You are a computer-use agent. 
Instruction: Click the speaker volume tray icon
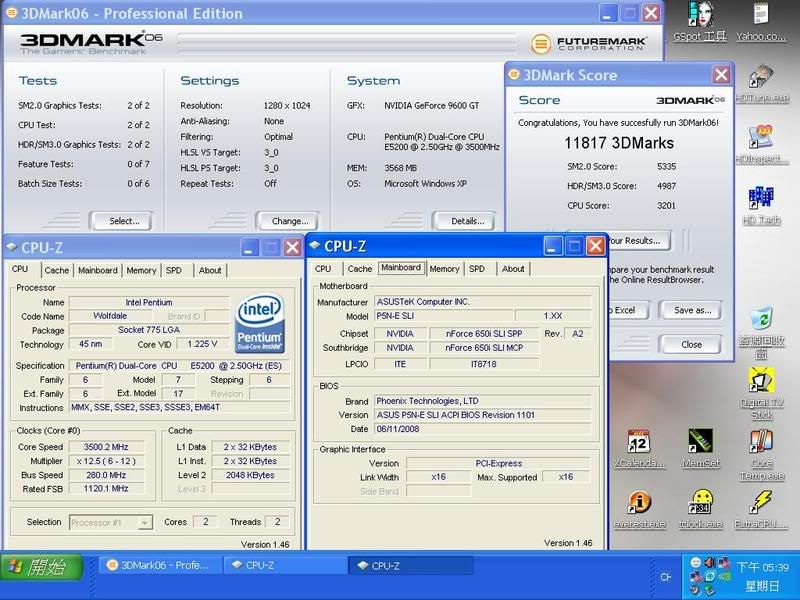click(709, 563)
